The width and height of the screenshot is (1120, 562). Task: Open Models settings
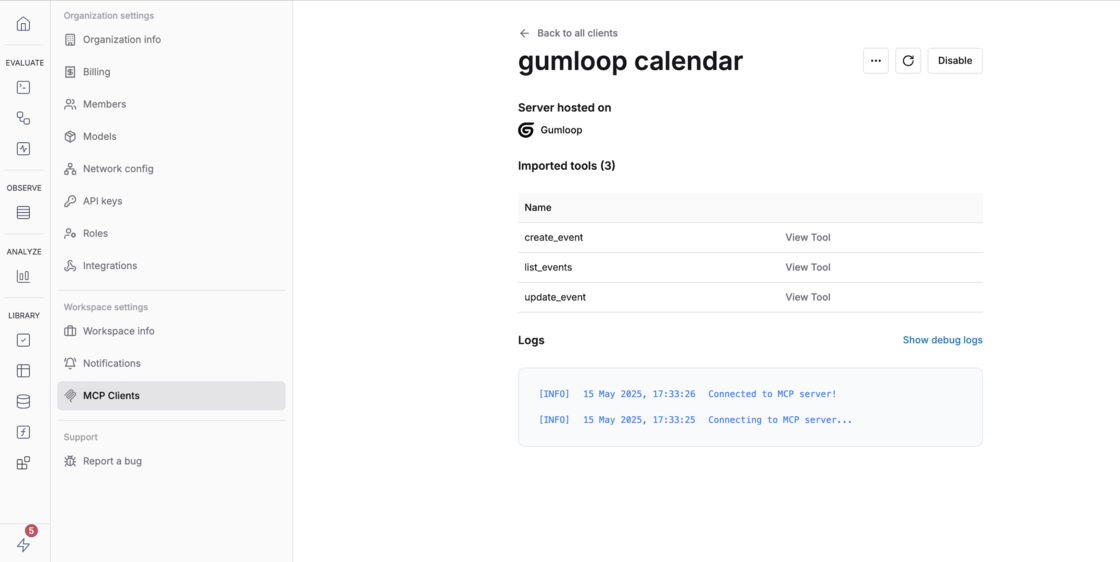[171, 136]
